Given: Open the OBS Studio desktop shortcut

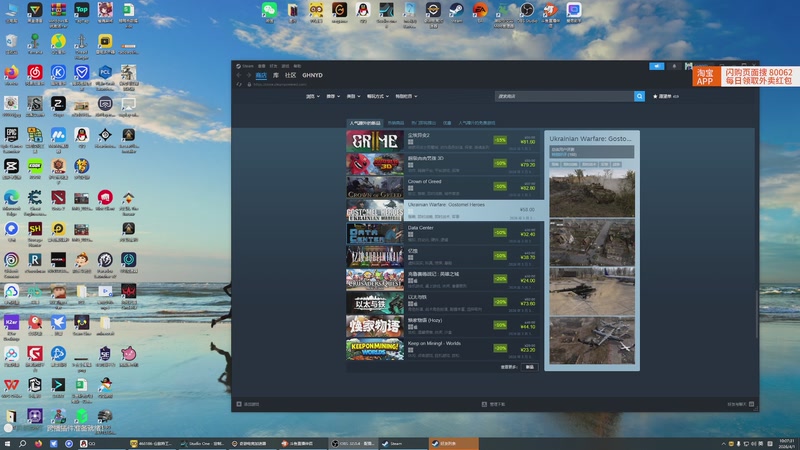Looking at the screenshot, I should (527, 12).
